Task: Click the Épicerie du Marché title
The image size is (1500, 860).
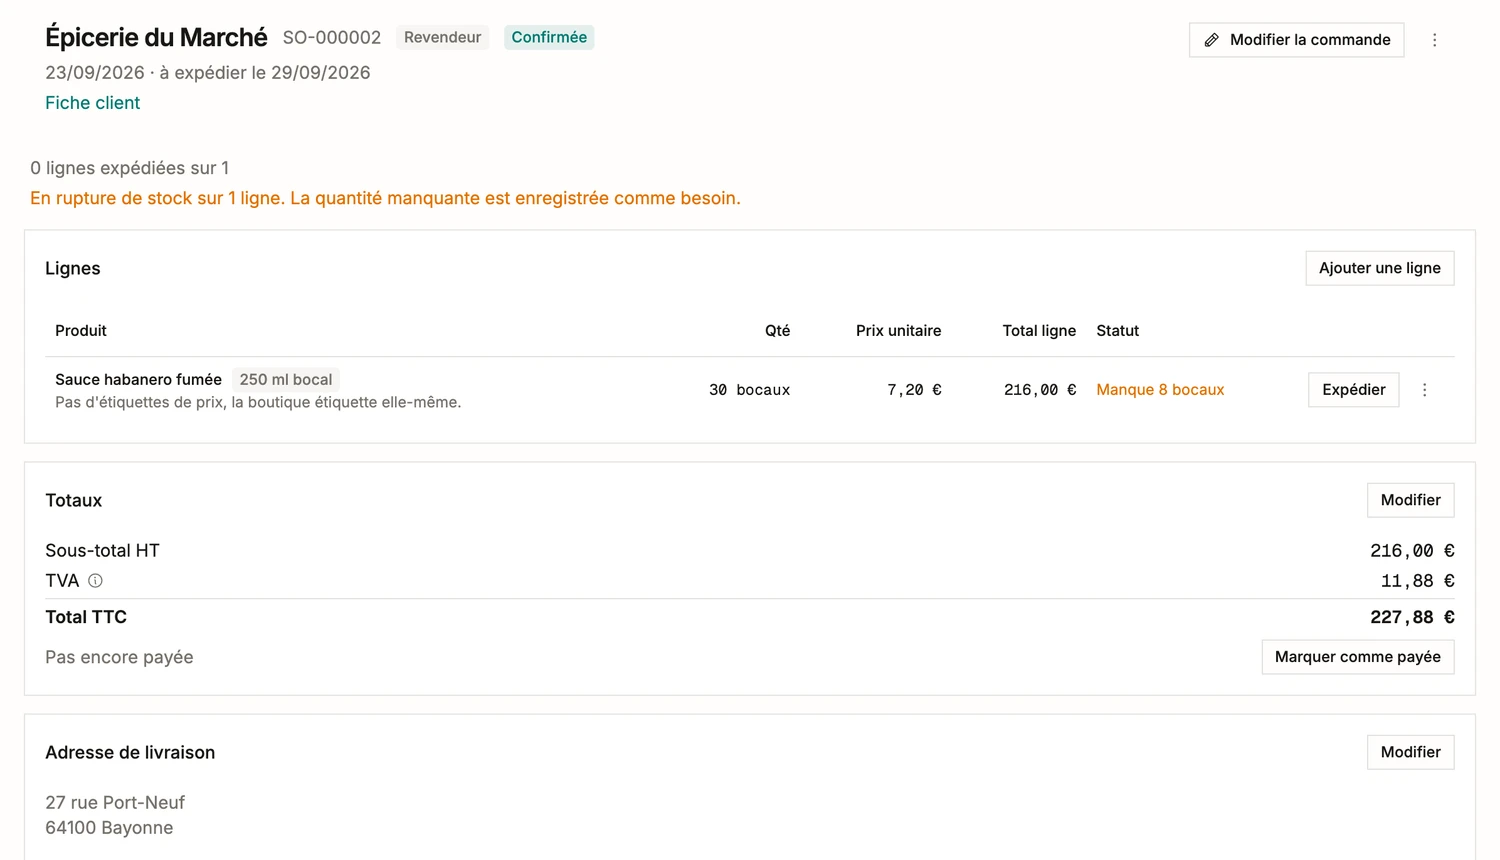Action: pyautogui.click(x=156, y=38)
